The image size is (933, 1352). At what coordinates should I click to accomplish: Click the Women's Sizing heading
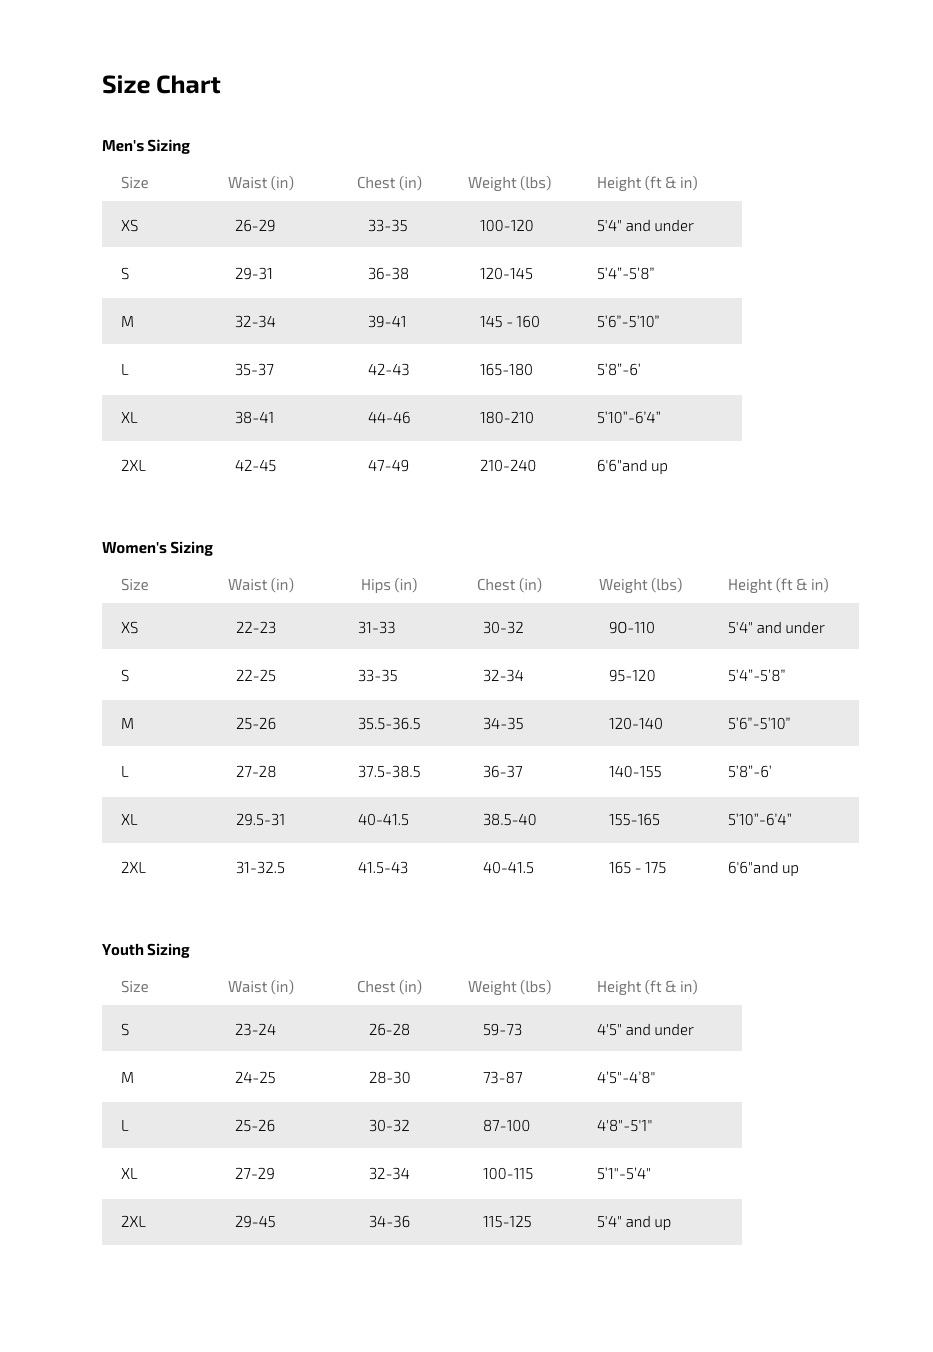(x=157, y=548)
